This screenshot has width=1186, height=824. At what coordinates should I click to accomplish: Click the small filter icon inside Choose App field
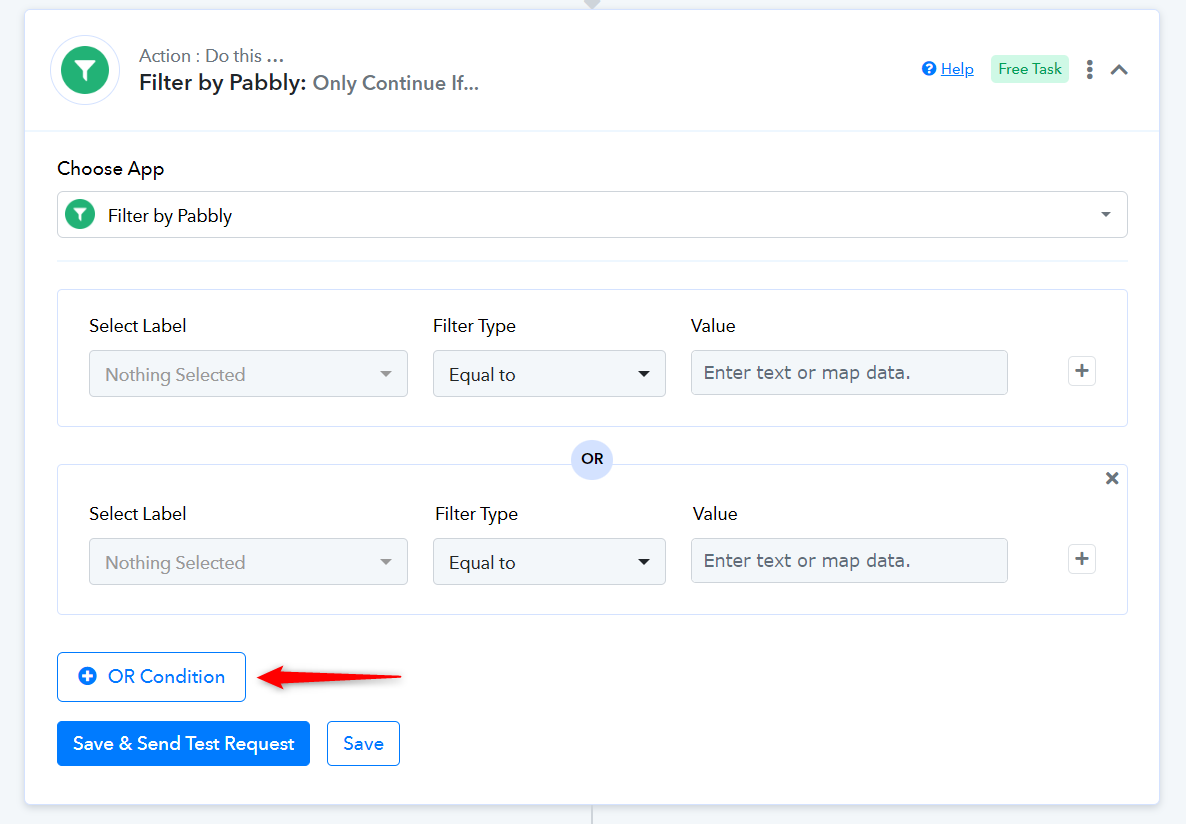pyautogui.click(x=80, y=215)
